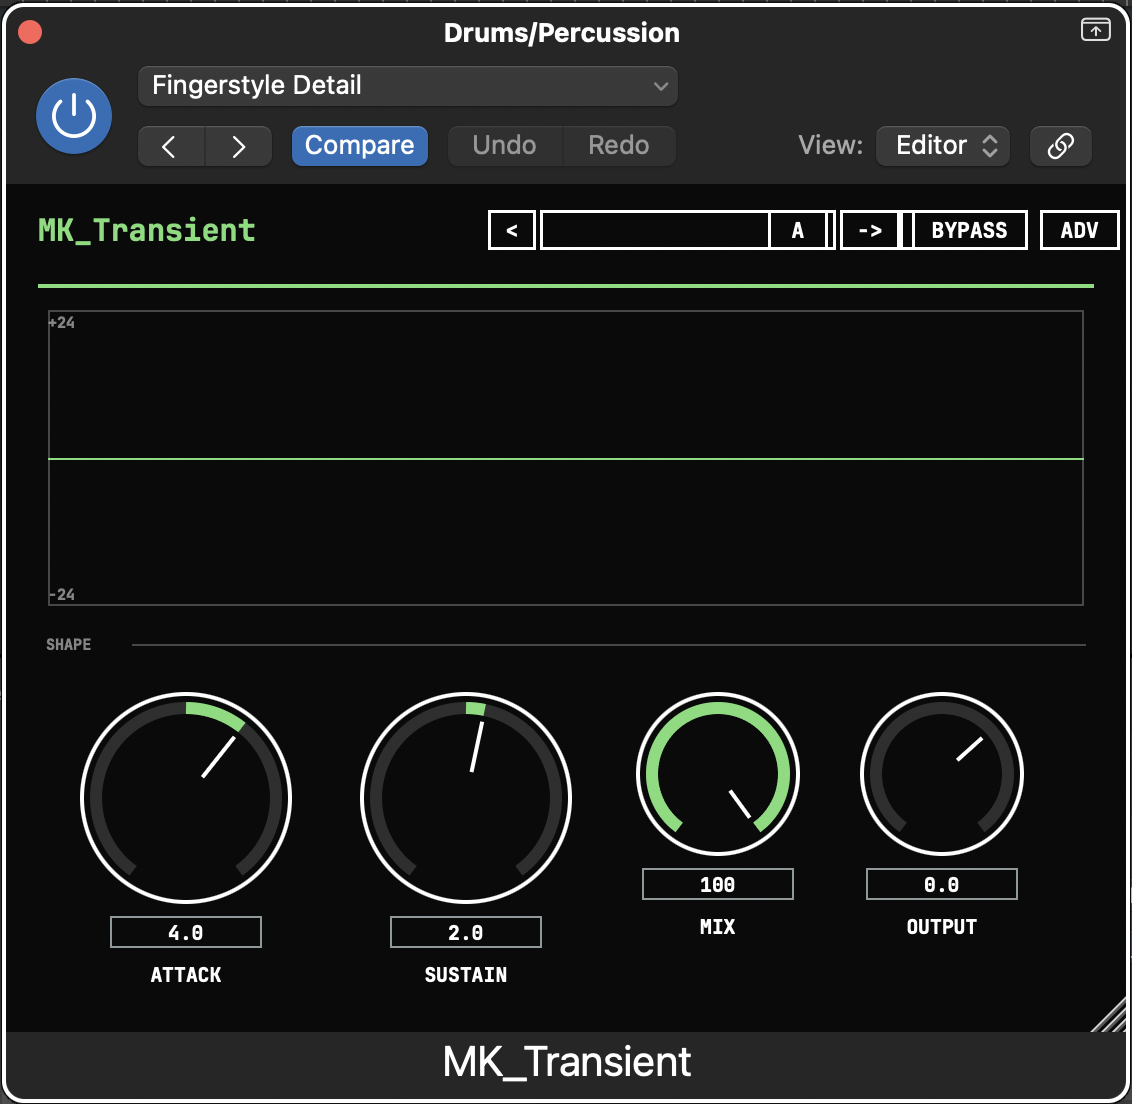The width and height of the screenshot is (1132, 1104).
Task: Click the empty preset name field
Action: pos(655,230)
